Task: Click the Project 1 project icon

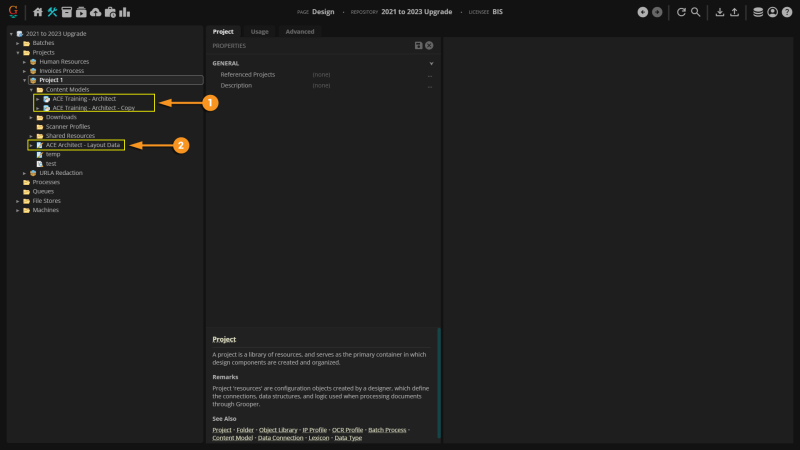Action: (33, 80)
